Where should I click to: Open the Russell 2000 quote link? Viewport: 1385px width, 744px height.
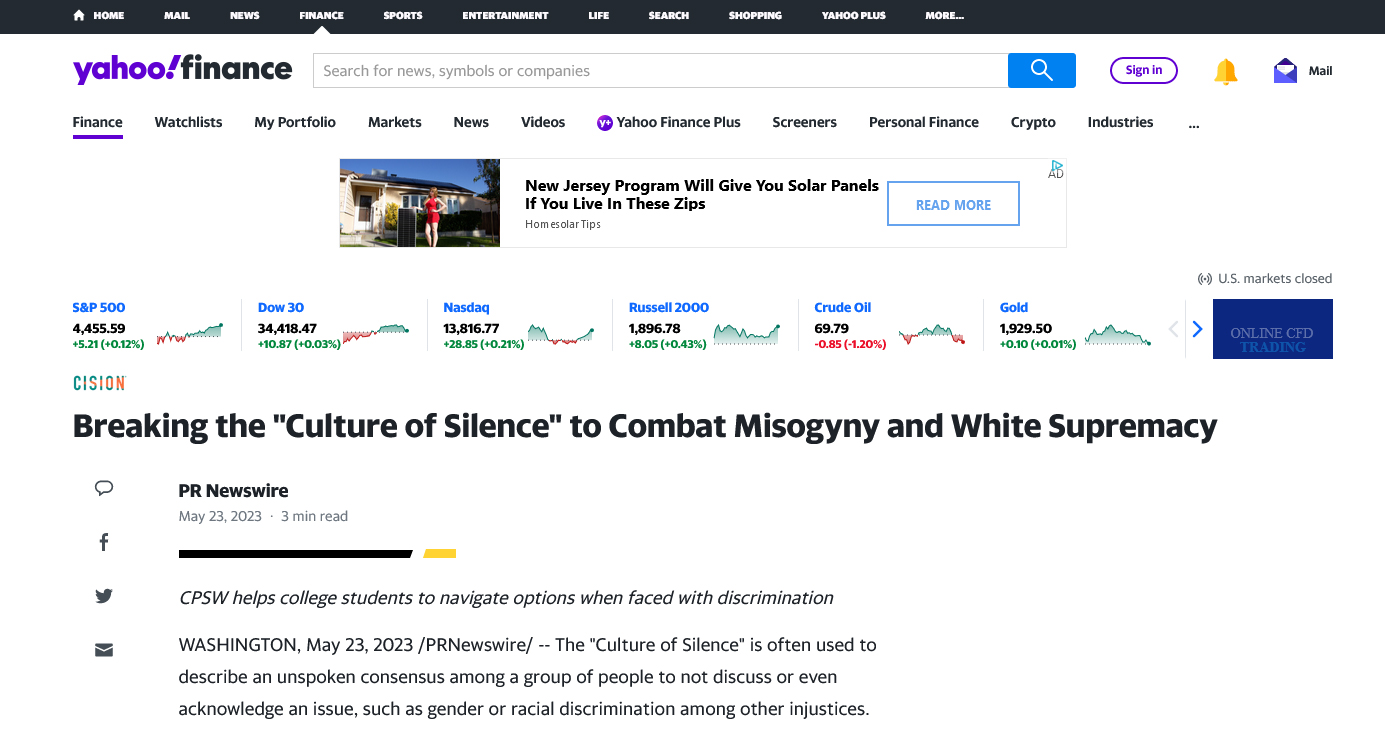point(669,307)
